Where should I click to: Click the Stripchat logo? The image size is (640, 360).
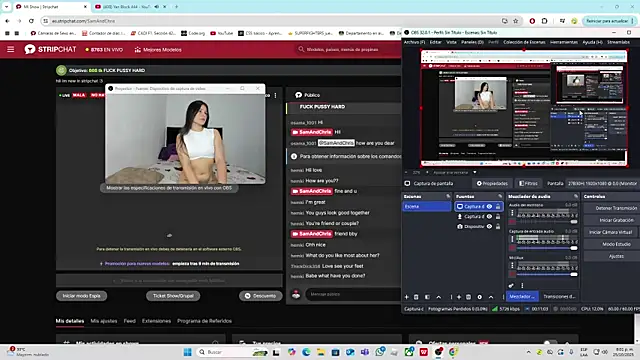(51, 49)
